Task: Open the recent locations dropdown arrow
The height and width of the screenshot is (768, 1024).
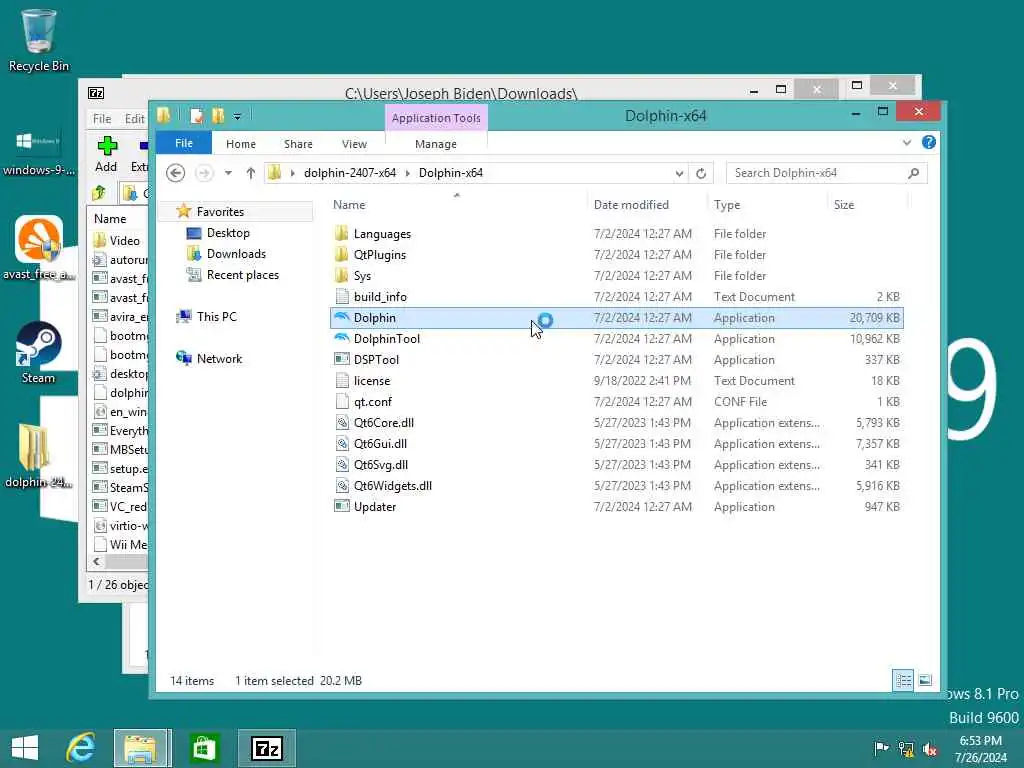Action: point(228,173)
